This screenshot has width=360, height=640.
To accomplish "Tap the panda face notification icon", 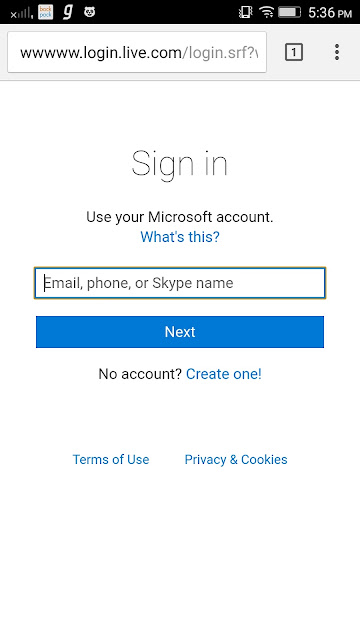I will tap(90, 12).
